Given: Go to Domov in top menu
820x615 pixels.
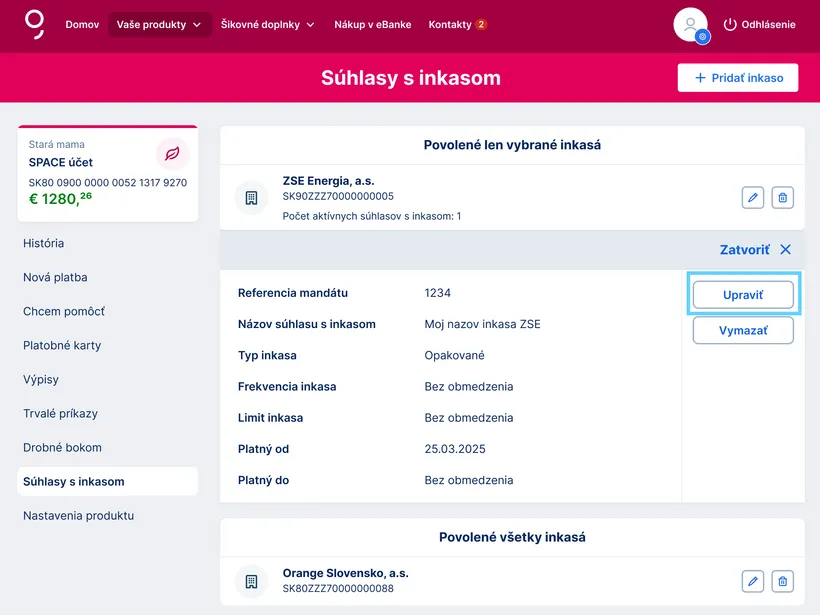Looking at the screenshot, I should (x=82, y=24).
